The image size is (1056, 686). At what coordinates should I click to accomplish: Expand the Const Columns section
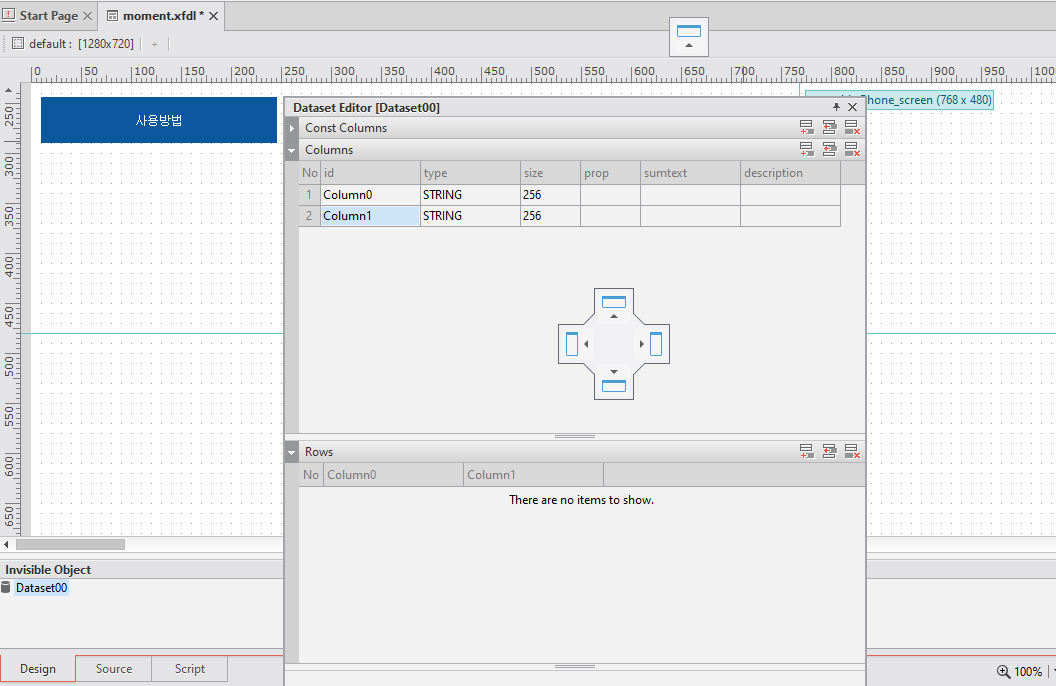[x=292, y=128]
